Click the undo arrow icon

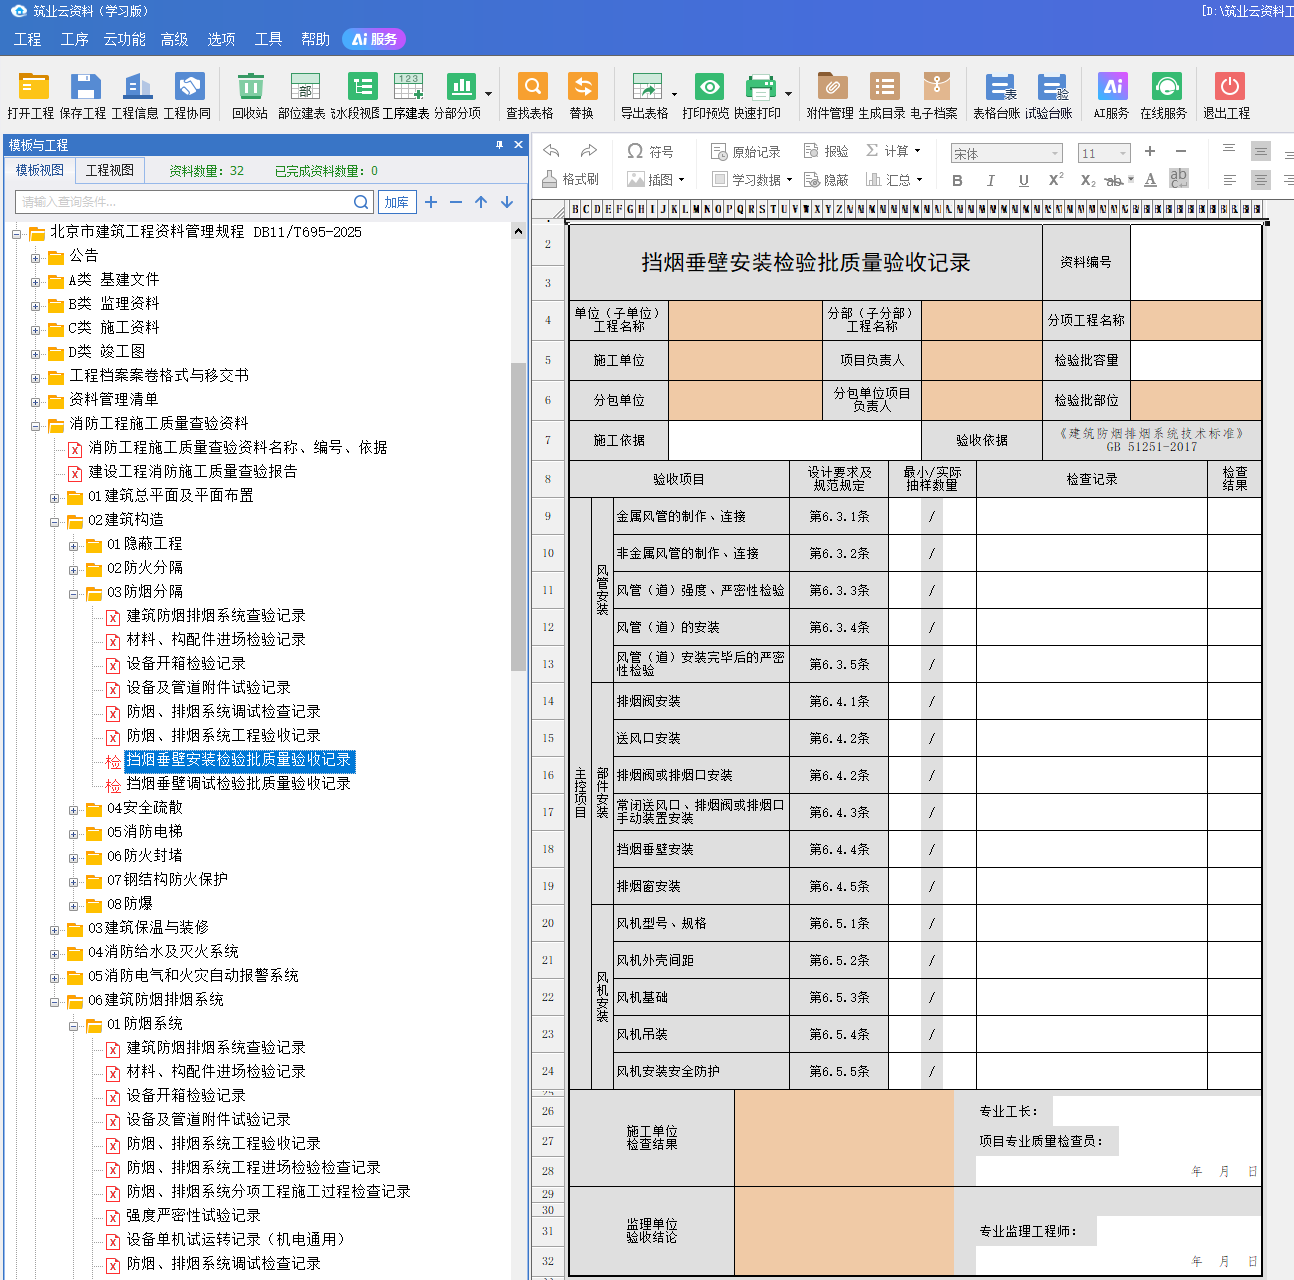(x=551, y=151)
